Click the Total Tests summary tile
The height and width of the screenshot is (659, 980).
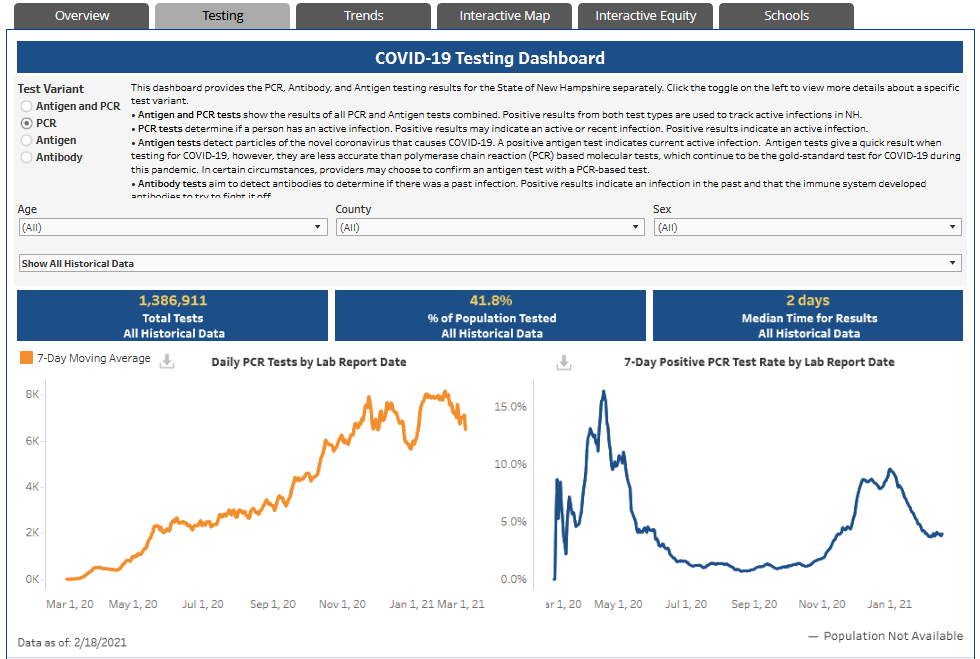172,316
